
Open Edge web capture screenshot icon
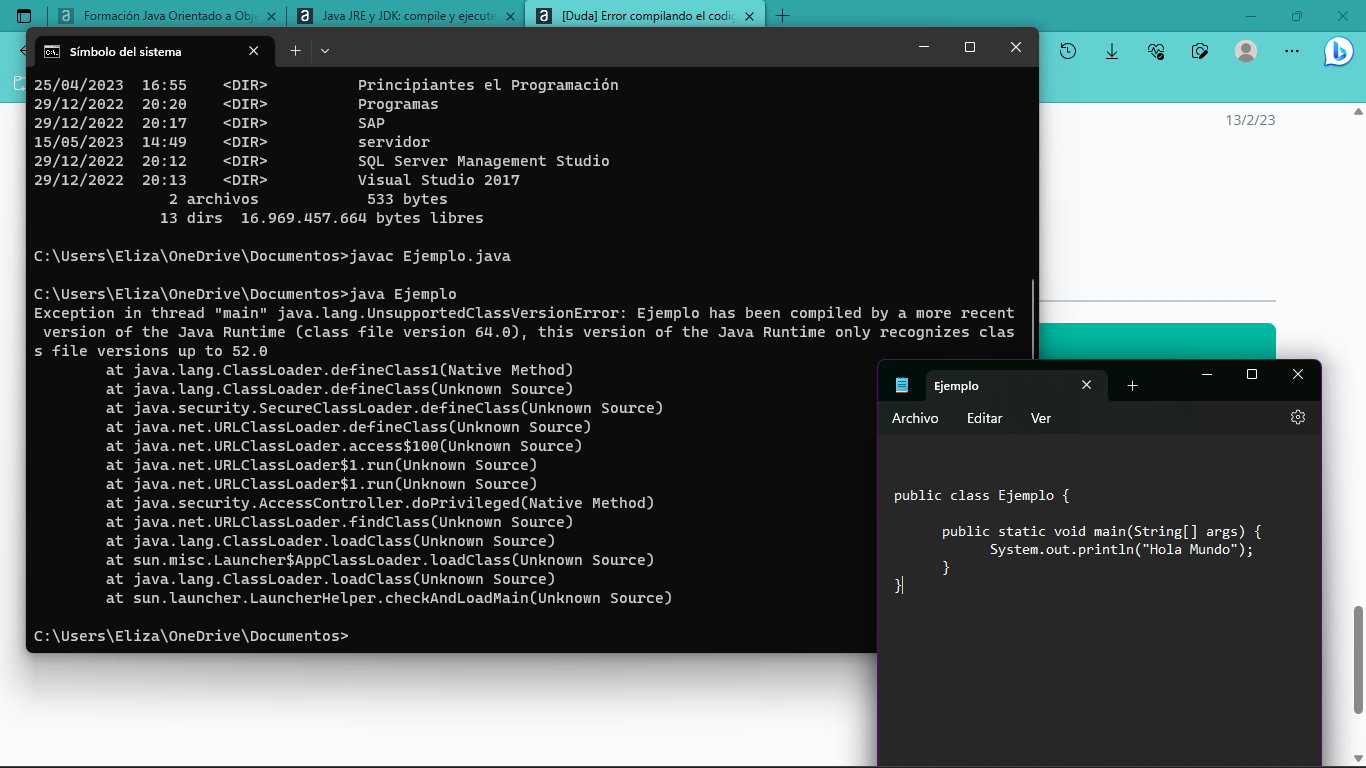[x=1200, y=51]
